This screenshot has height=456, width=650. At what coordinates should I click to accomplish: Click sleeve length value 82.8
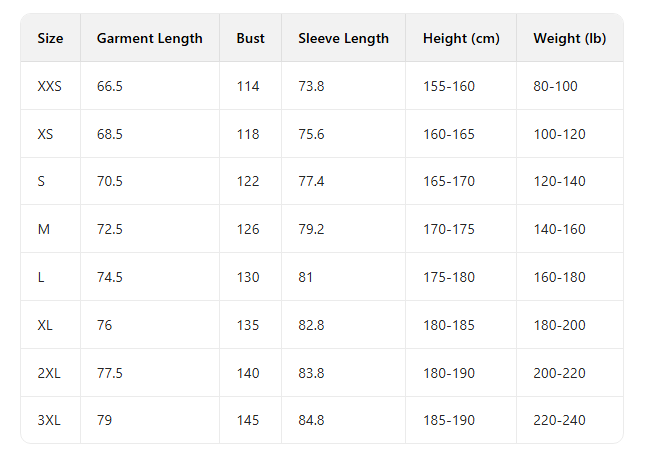(x=311, y=325)
